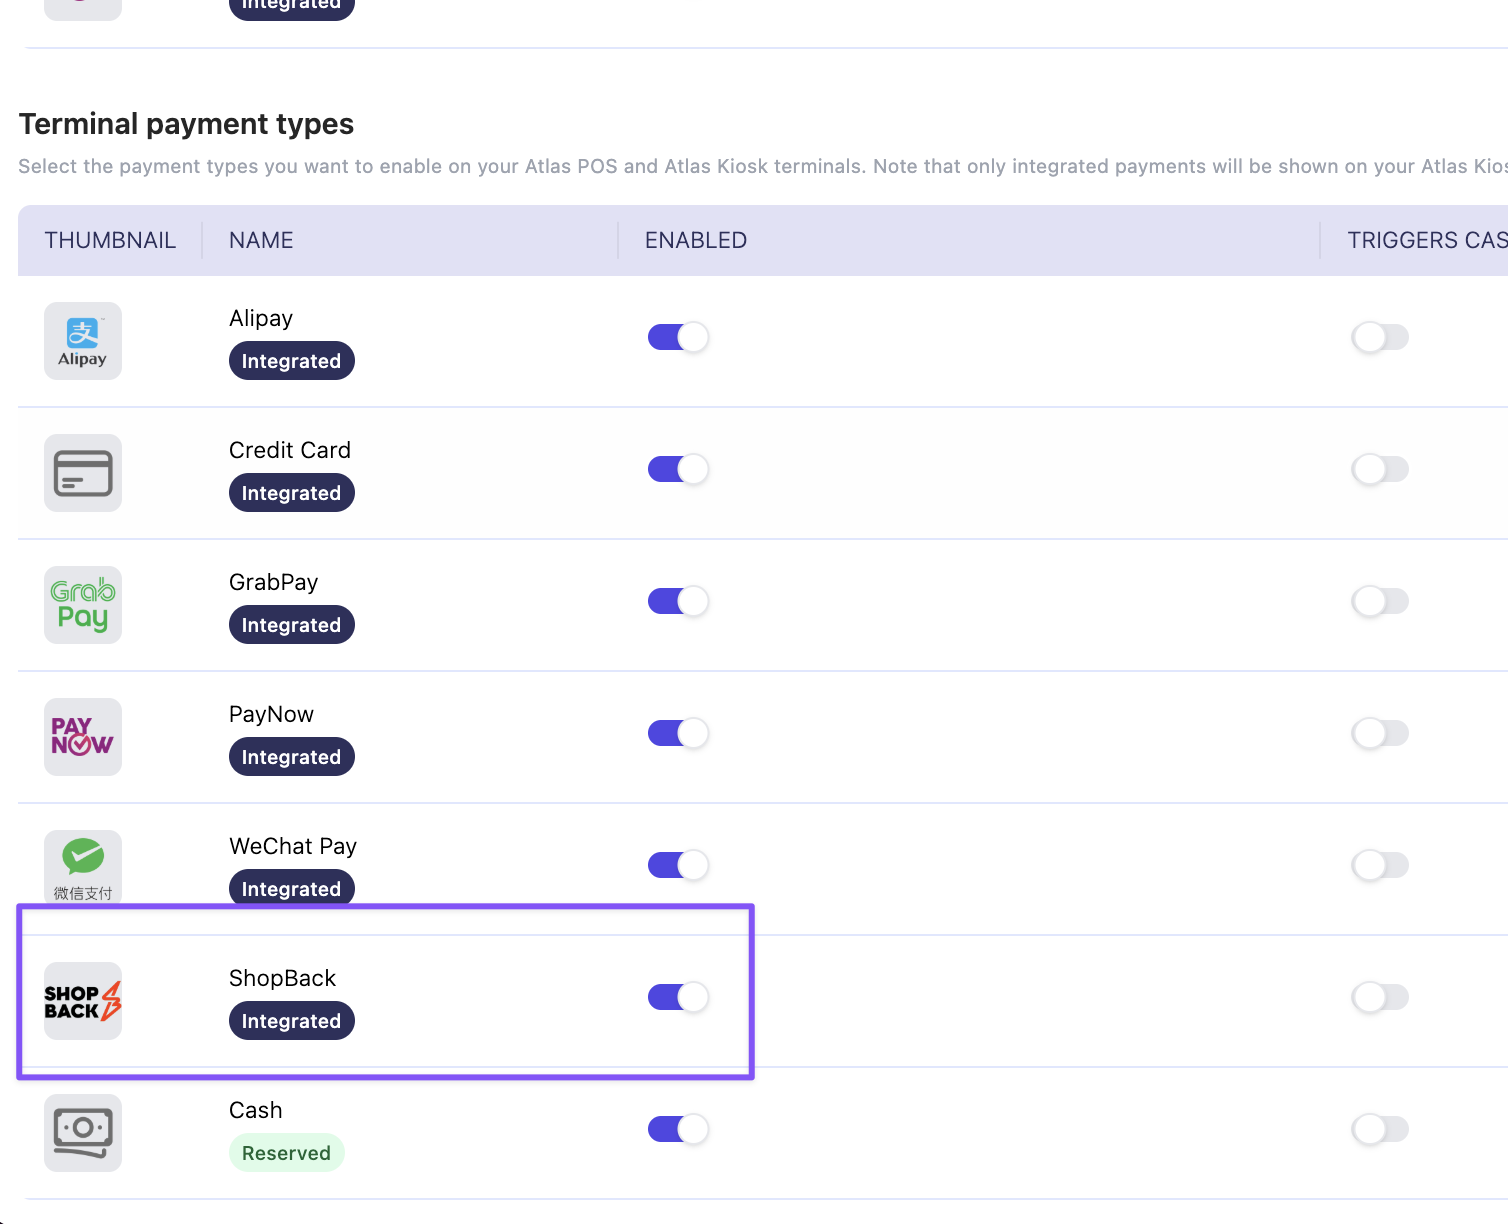Switch on triggers cash toggle for ShopBack
The height and width of the screenshot is (1224, 1508).
1380,997
